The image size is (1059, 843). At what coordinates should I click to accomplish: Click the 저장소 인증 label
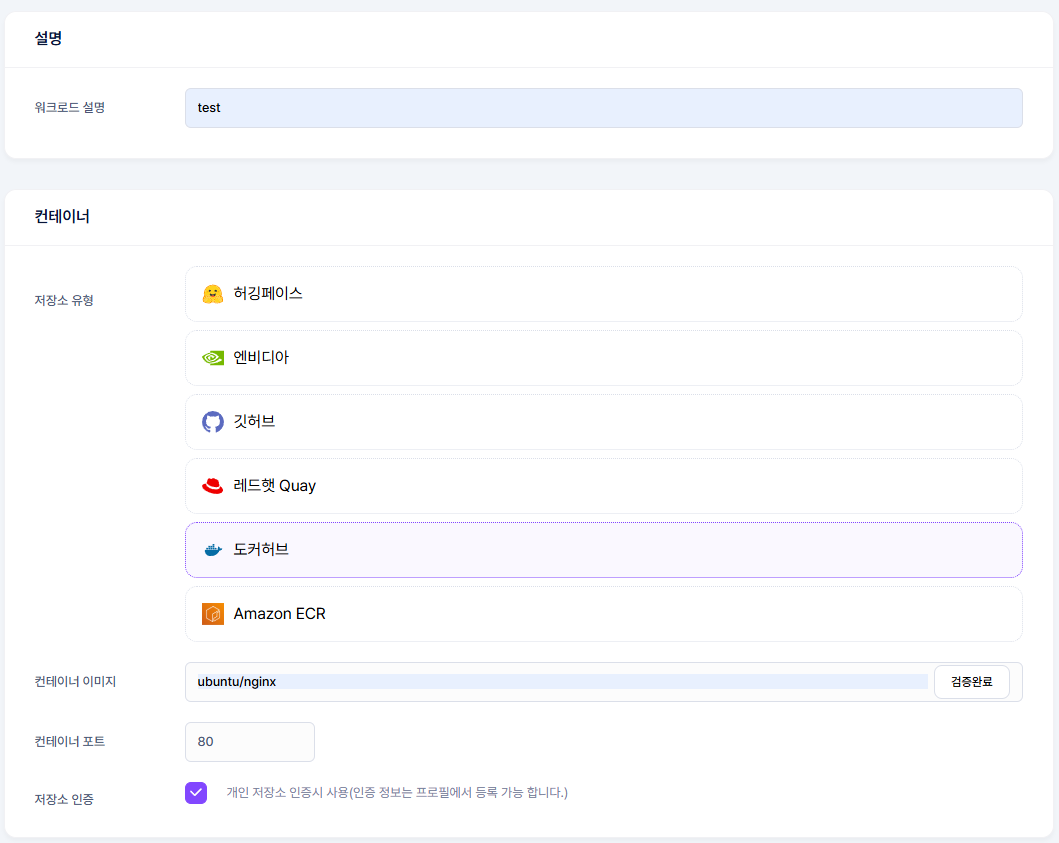pyautogui.click(x=64, y=799)
